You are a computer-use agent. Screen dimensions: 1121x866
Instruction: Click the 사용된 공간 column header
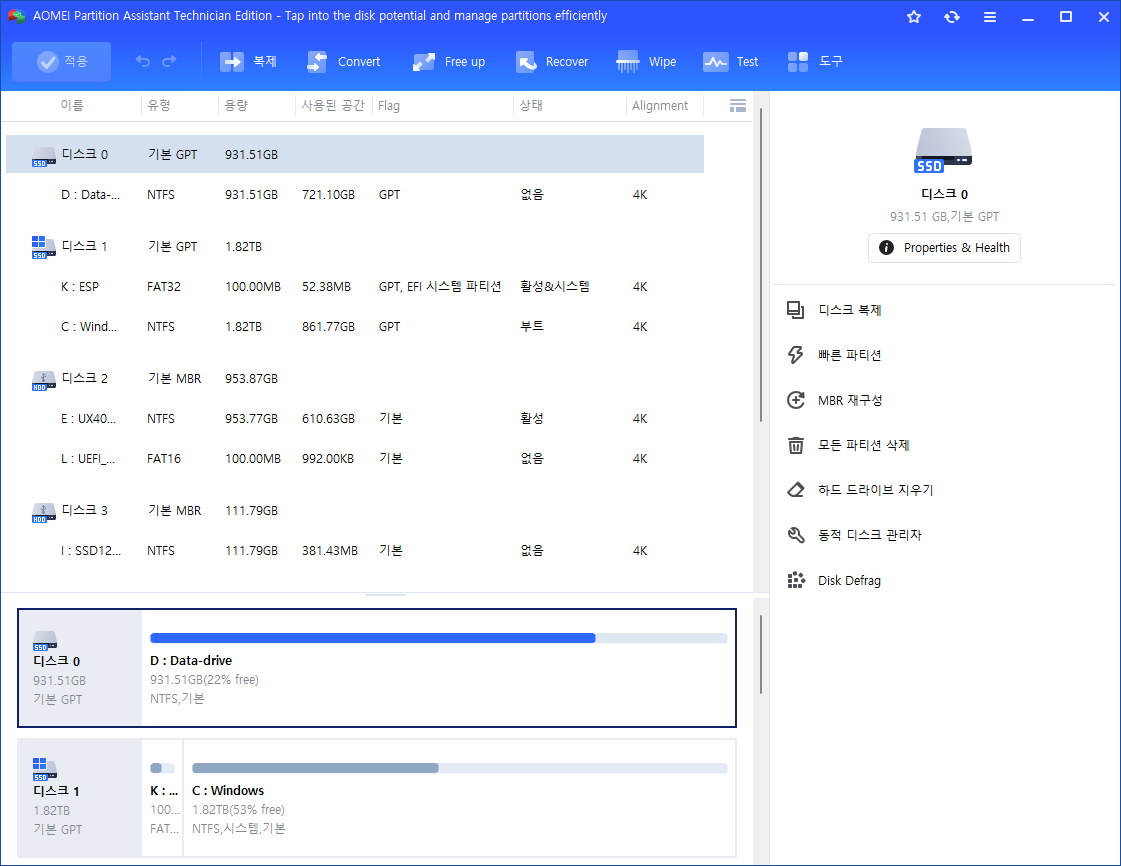(333, 105)
